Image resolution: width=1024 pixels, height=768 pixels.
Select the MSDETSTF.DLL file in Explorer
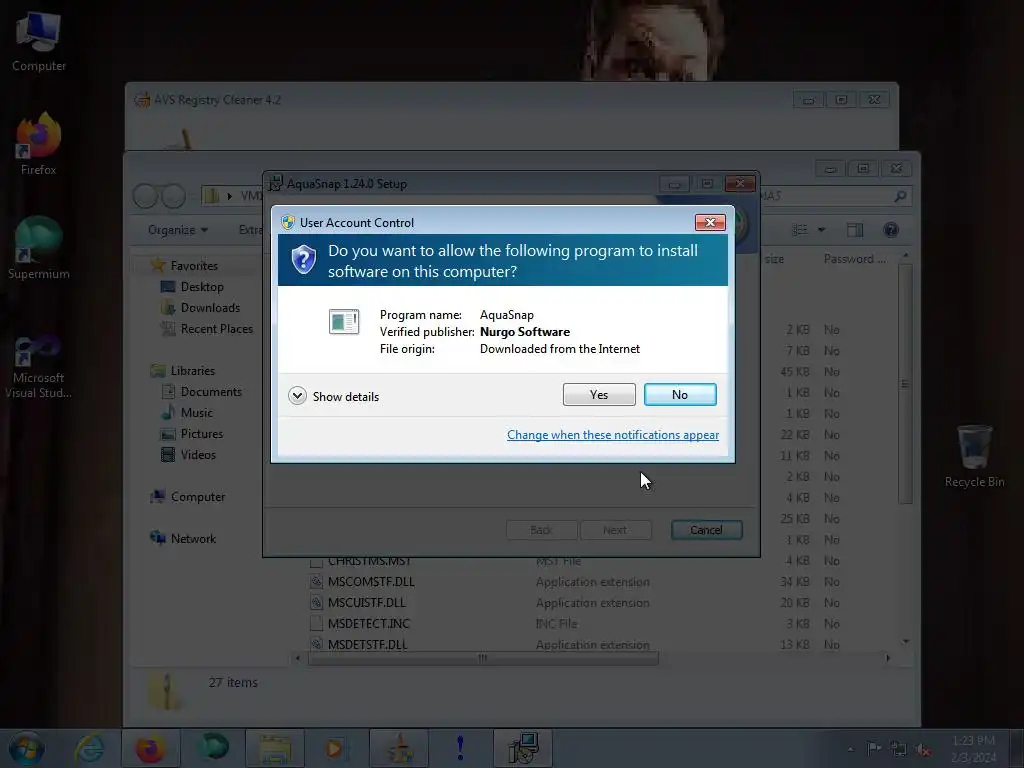[368, 645]
